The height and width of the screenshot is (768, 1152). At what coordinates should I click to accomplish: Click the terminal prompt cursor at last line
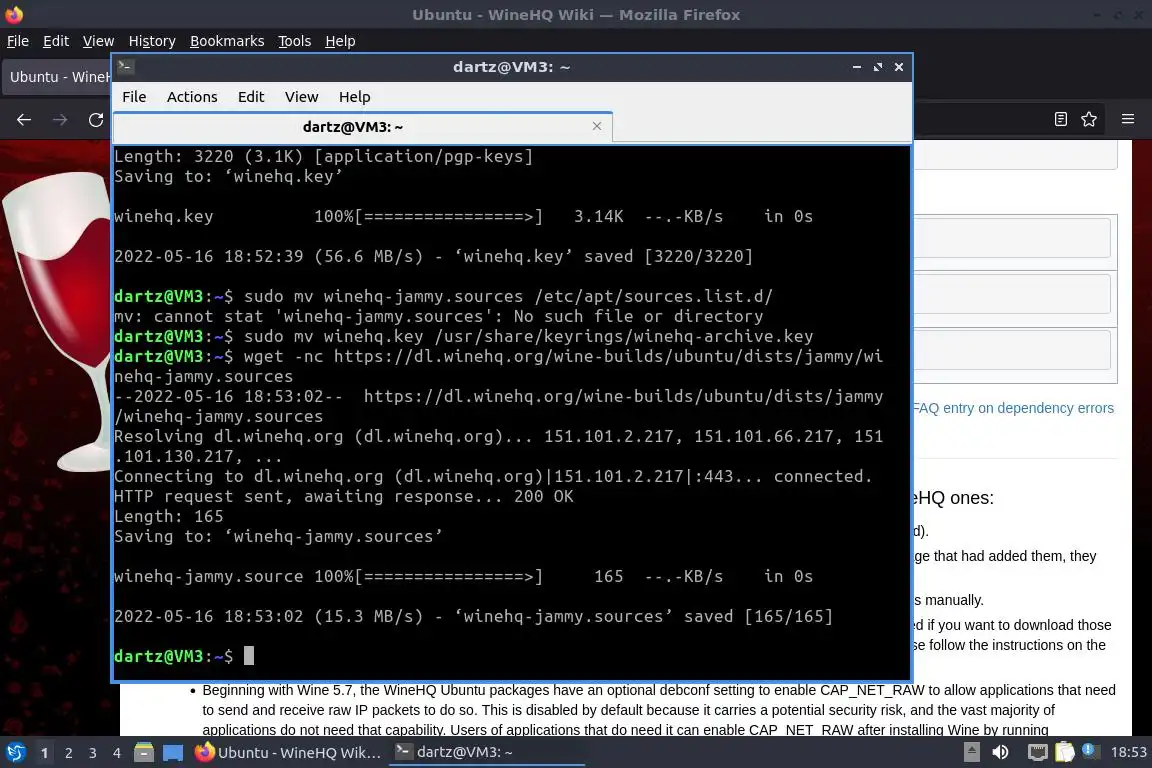point(249,656)
